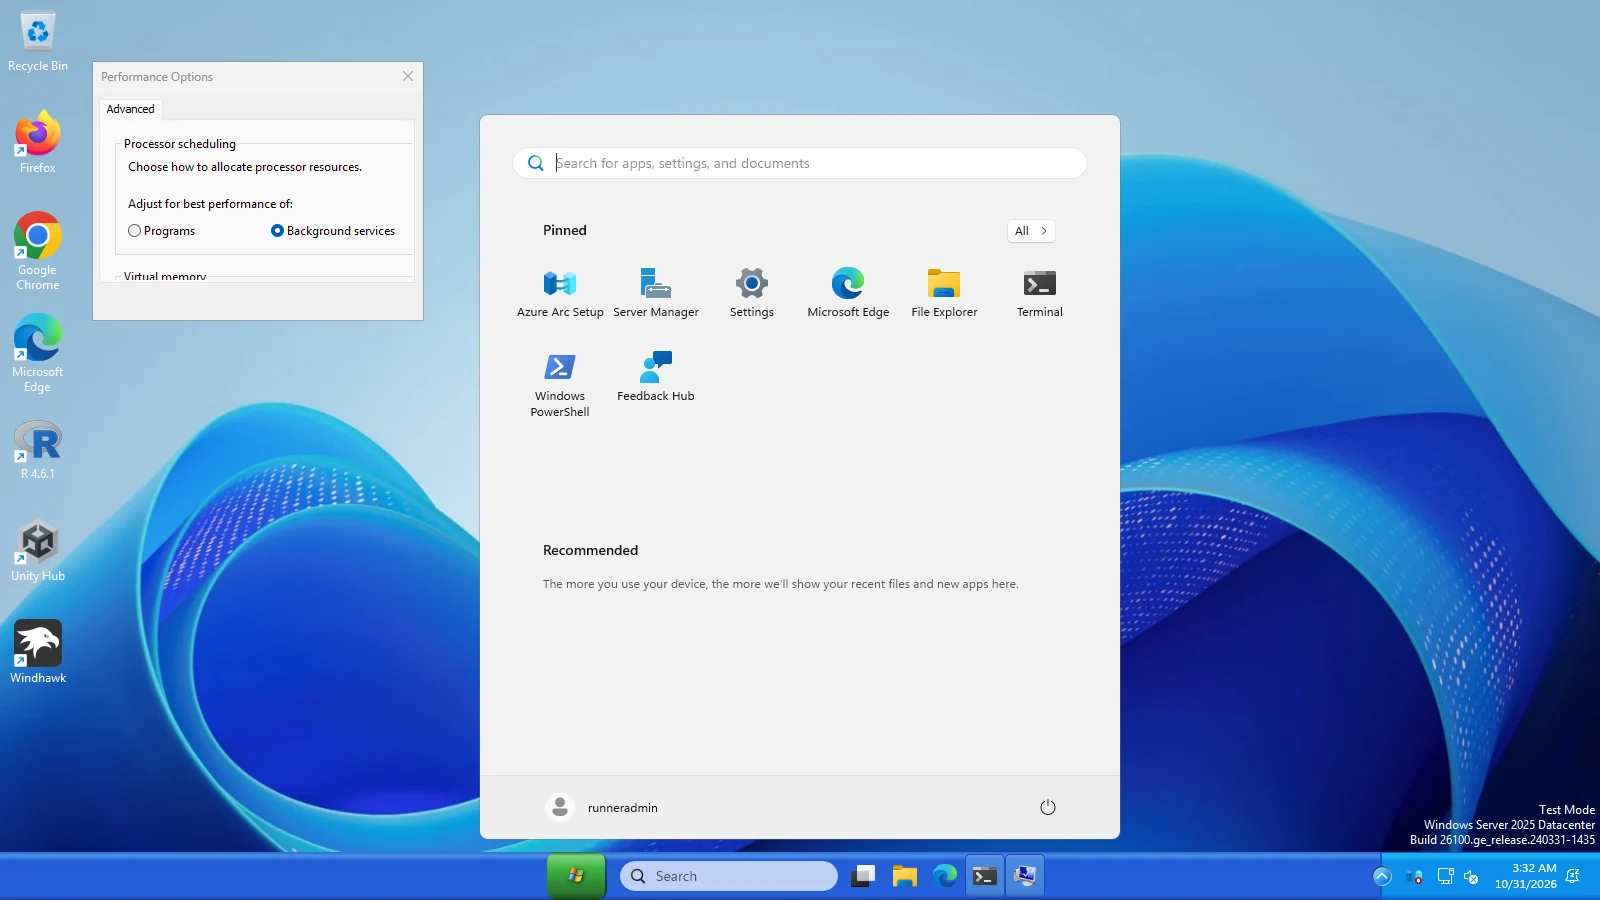Select the Windhawk desktop shortcut
The image size is (1600, 900).
[x=38, y=652]
